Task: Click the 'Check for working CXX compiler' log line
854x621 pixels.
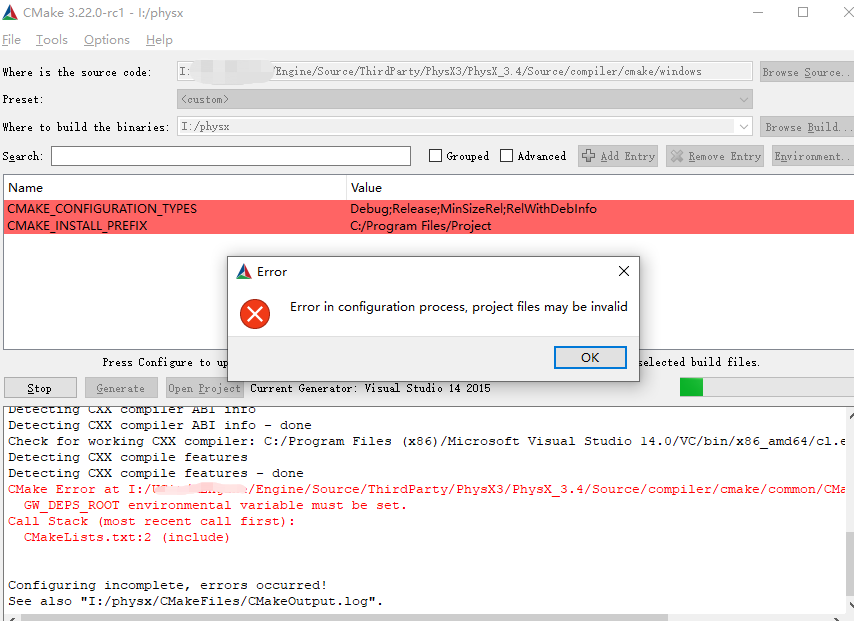Action: [427, 441]
